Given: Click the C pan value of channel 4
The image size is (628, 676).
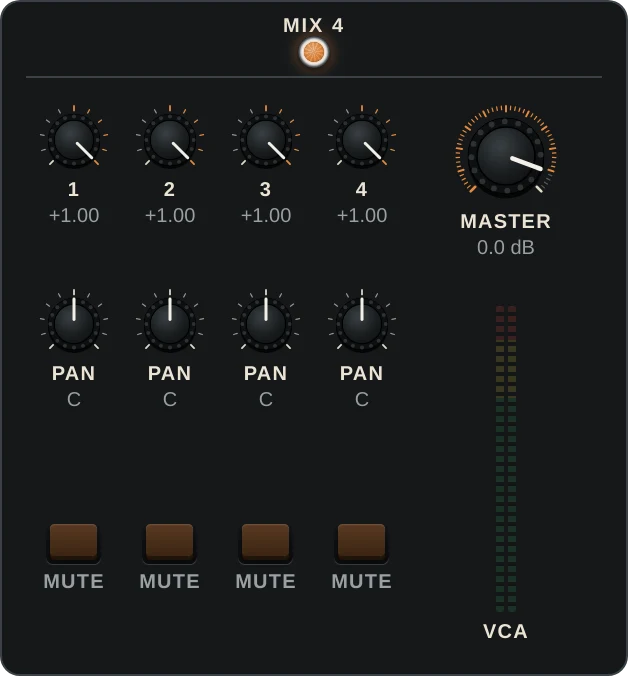Looking at the screenshot, I should click(362, 400).
